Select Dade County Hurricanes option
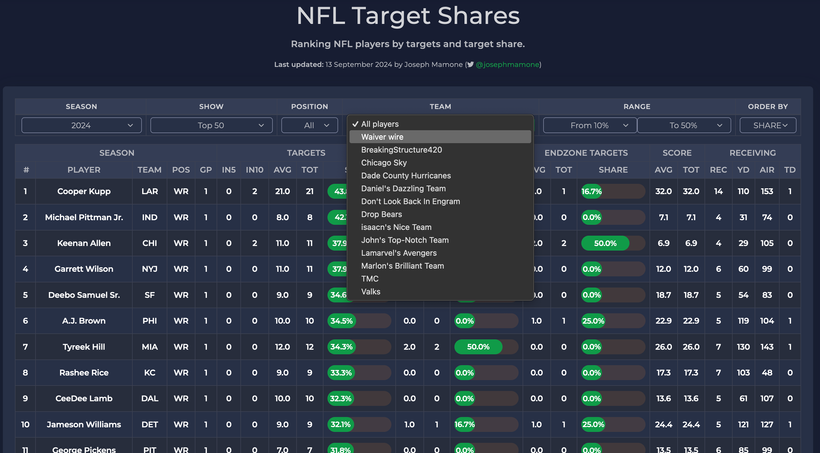Image resolution: width=820 pixels, height=453 pixels. [440, 176]
